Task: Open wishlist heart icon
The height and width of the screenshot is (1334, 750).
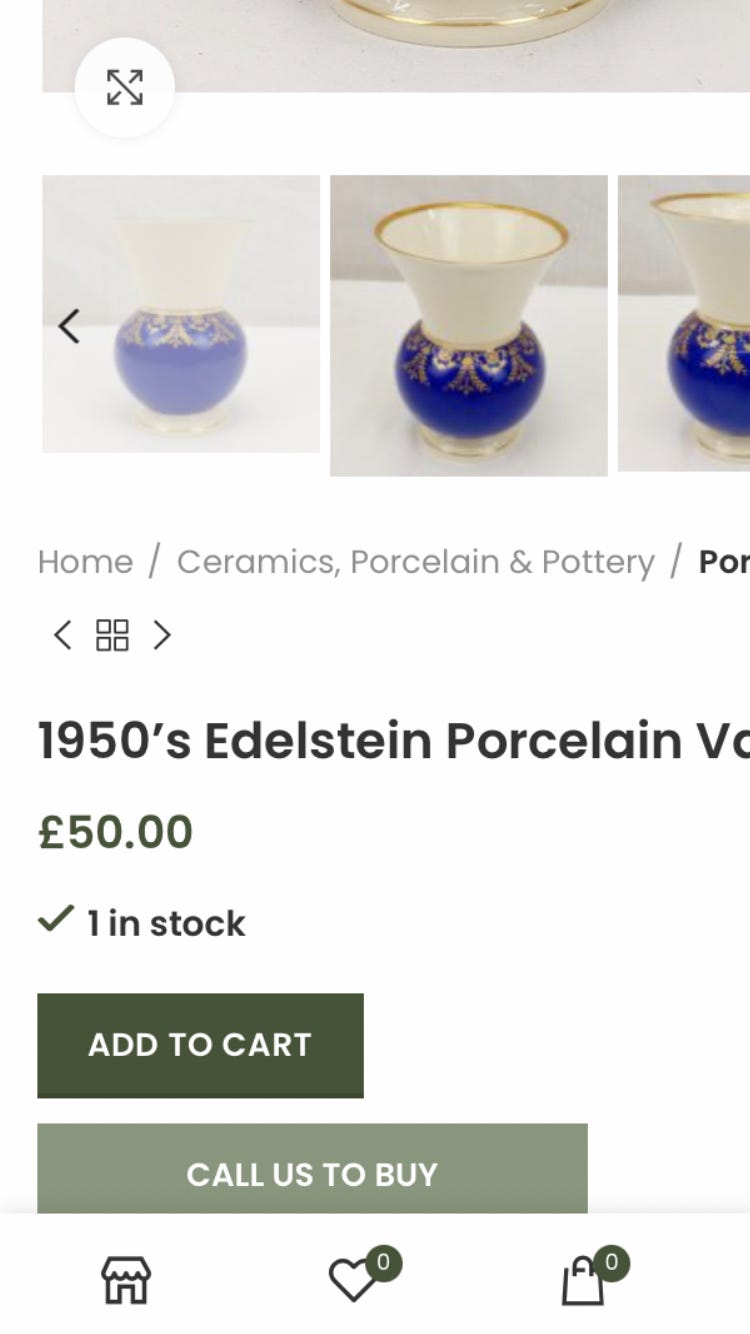Action: (352, 1281)
